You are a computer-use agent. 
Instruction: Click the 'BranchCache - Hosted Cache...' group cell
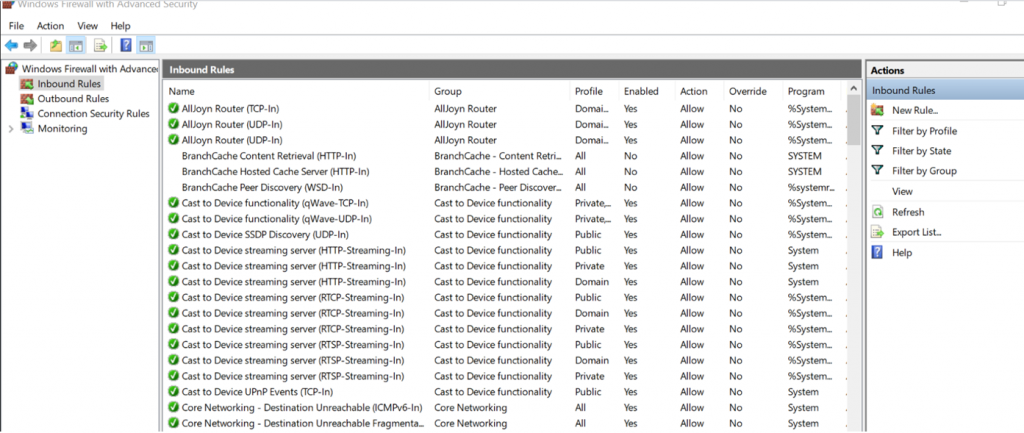point(498,172)
